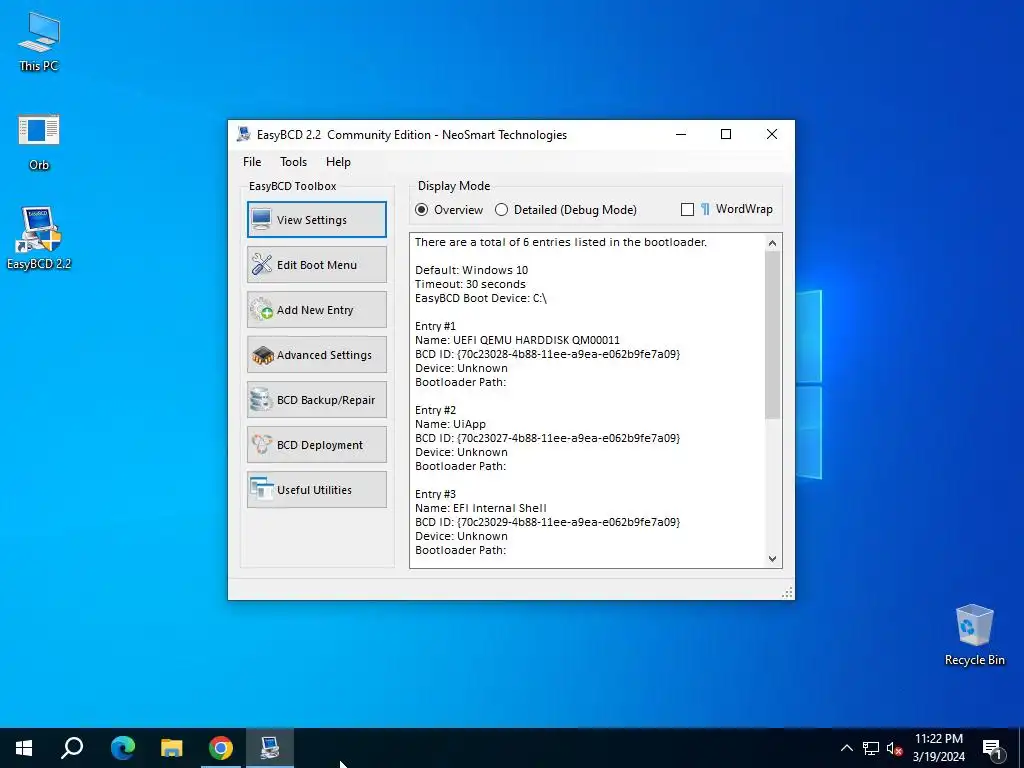The height and width of the screenshot is (768, 1024).
Task: Select the Overview display mode
Action: [422, 210]
